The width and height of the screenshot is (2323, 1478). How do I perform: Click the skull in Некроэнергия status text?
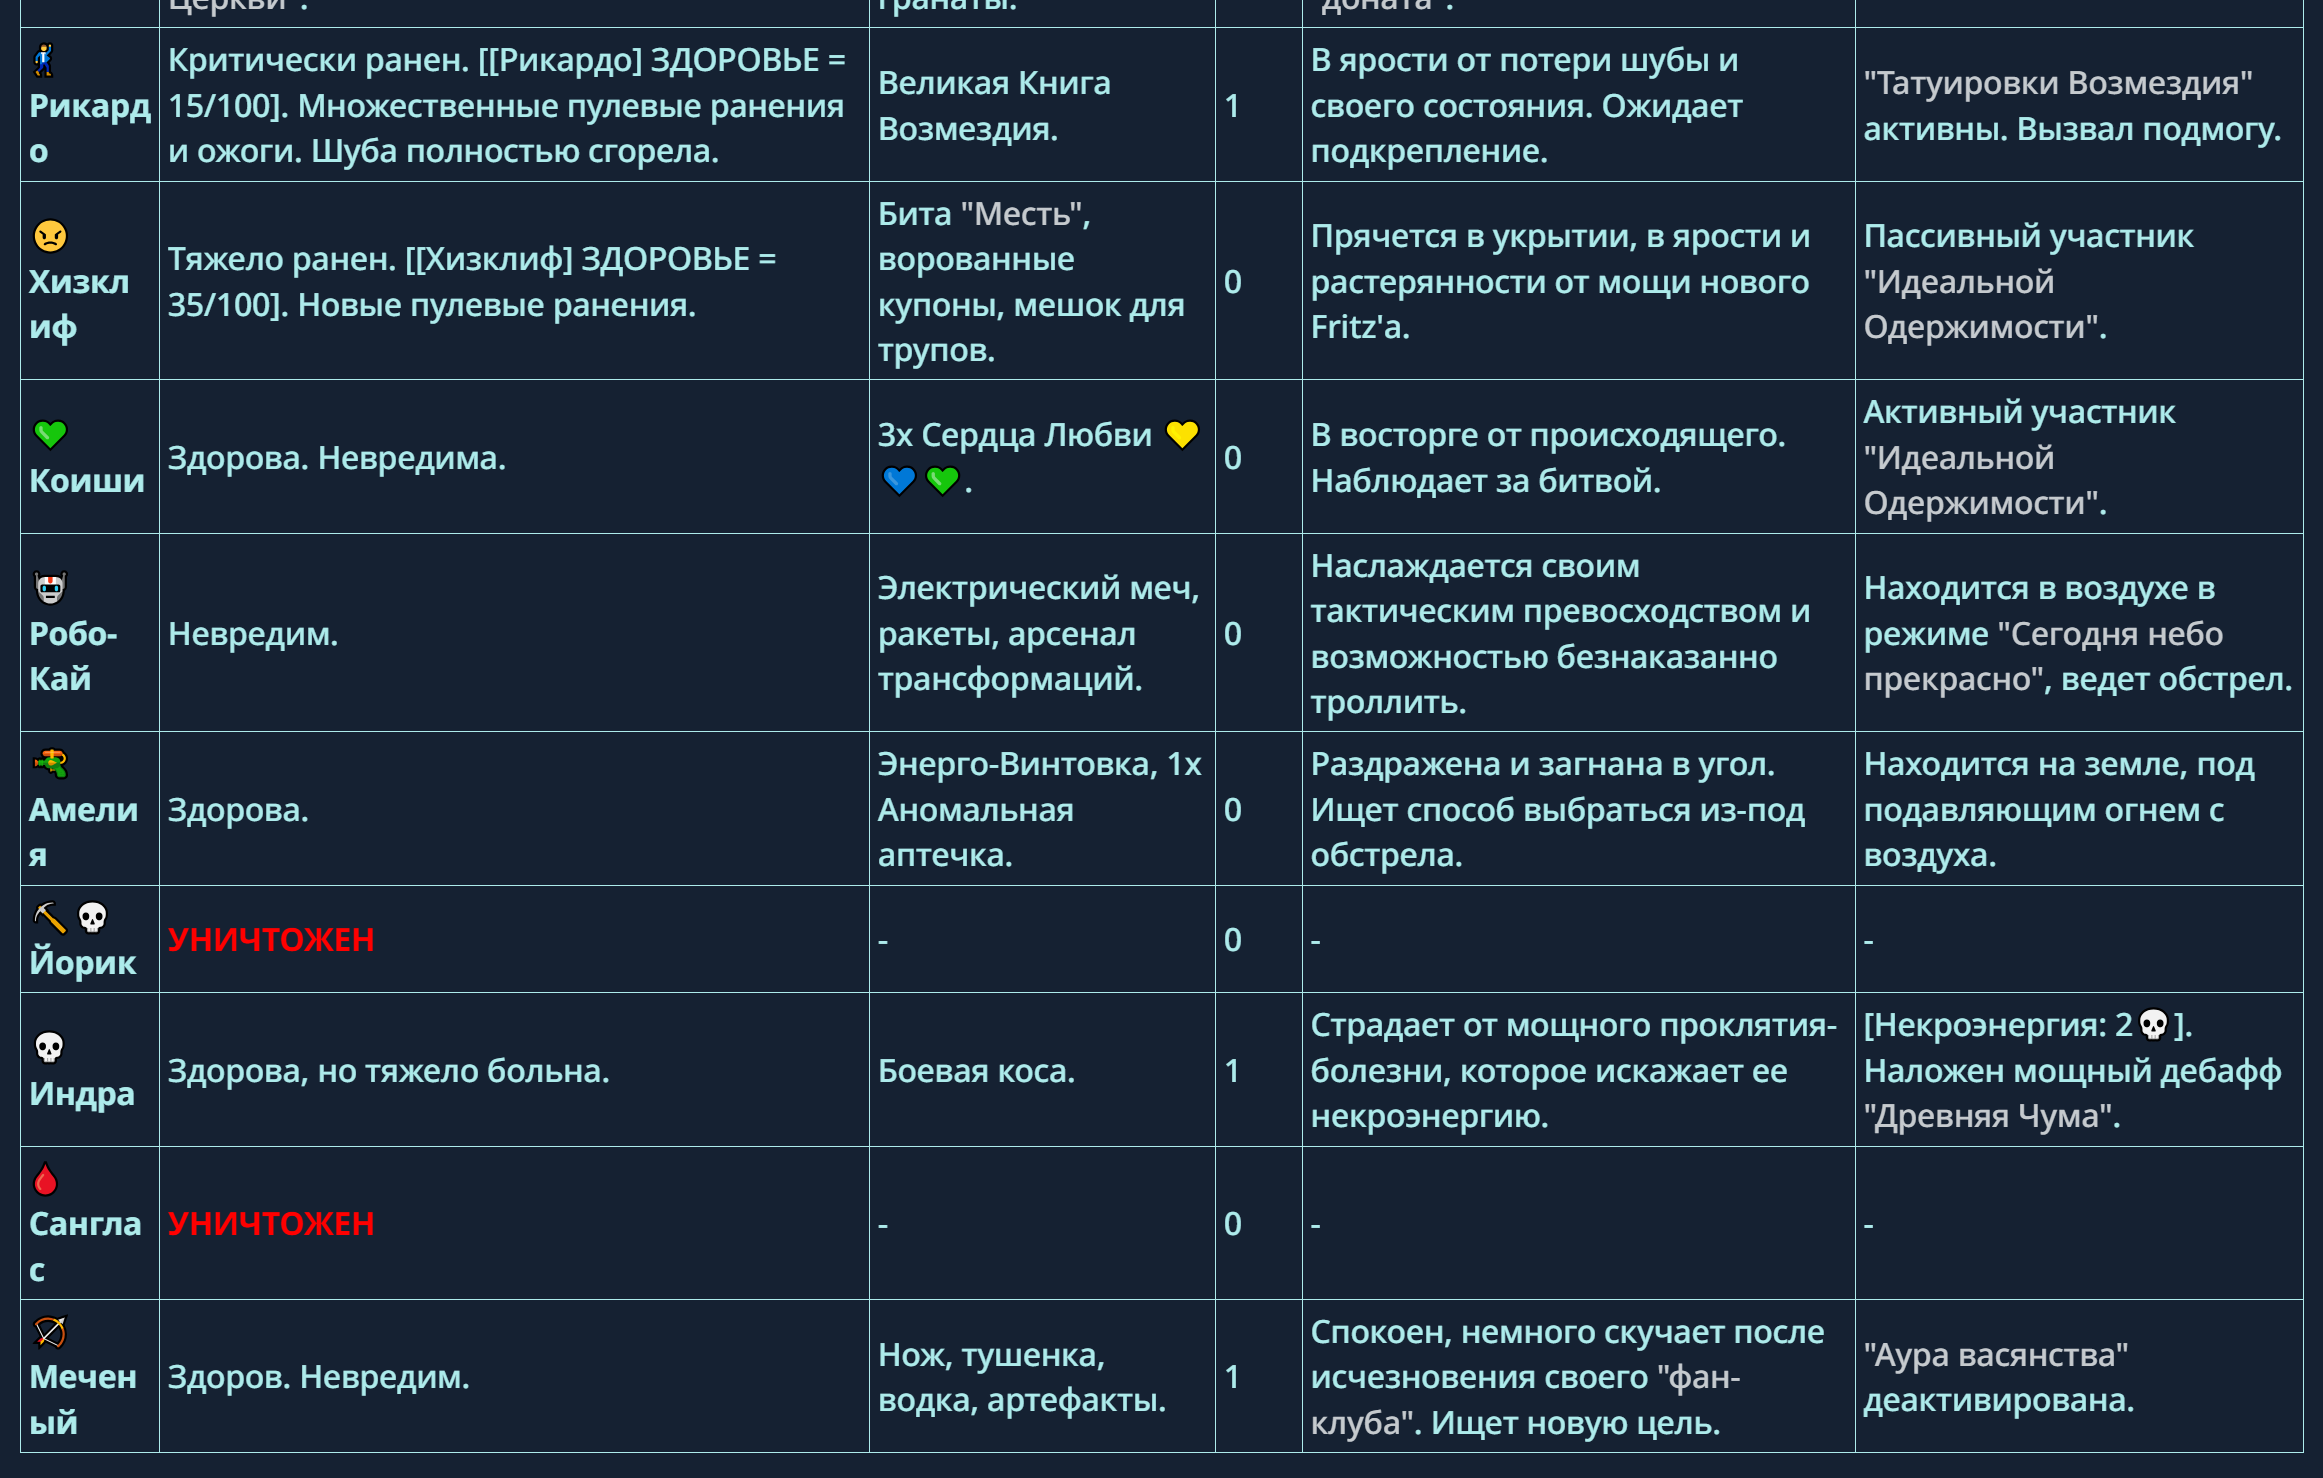tap(2152, 1025)
